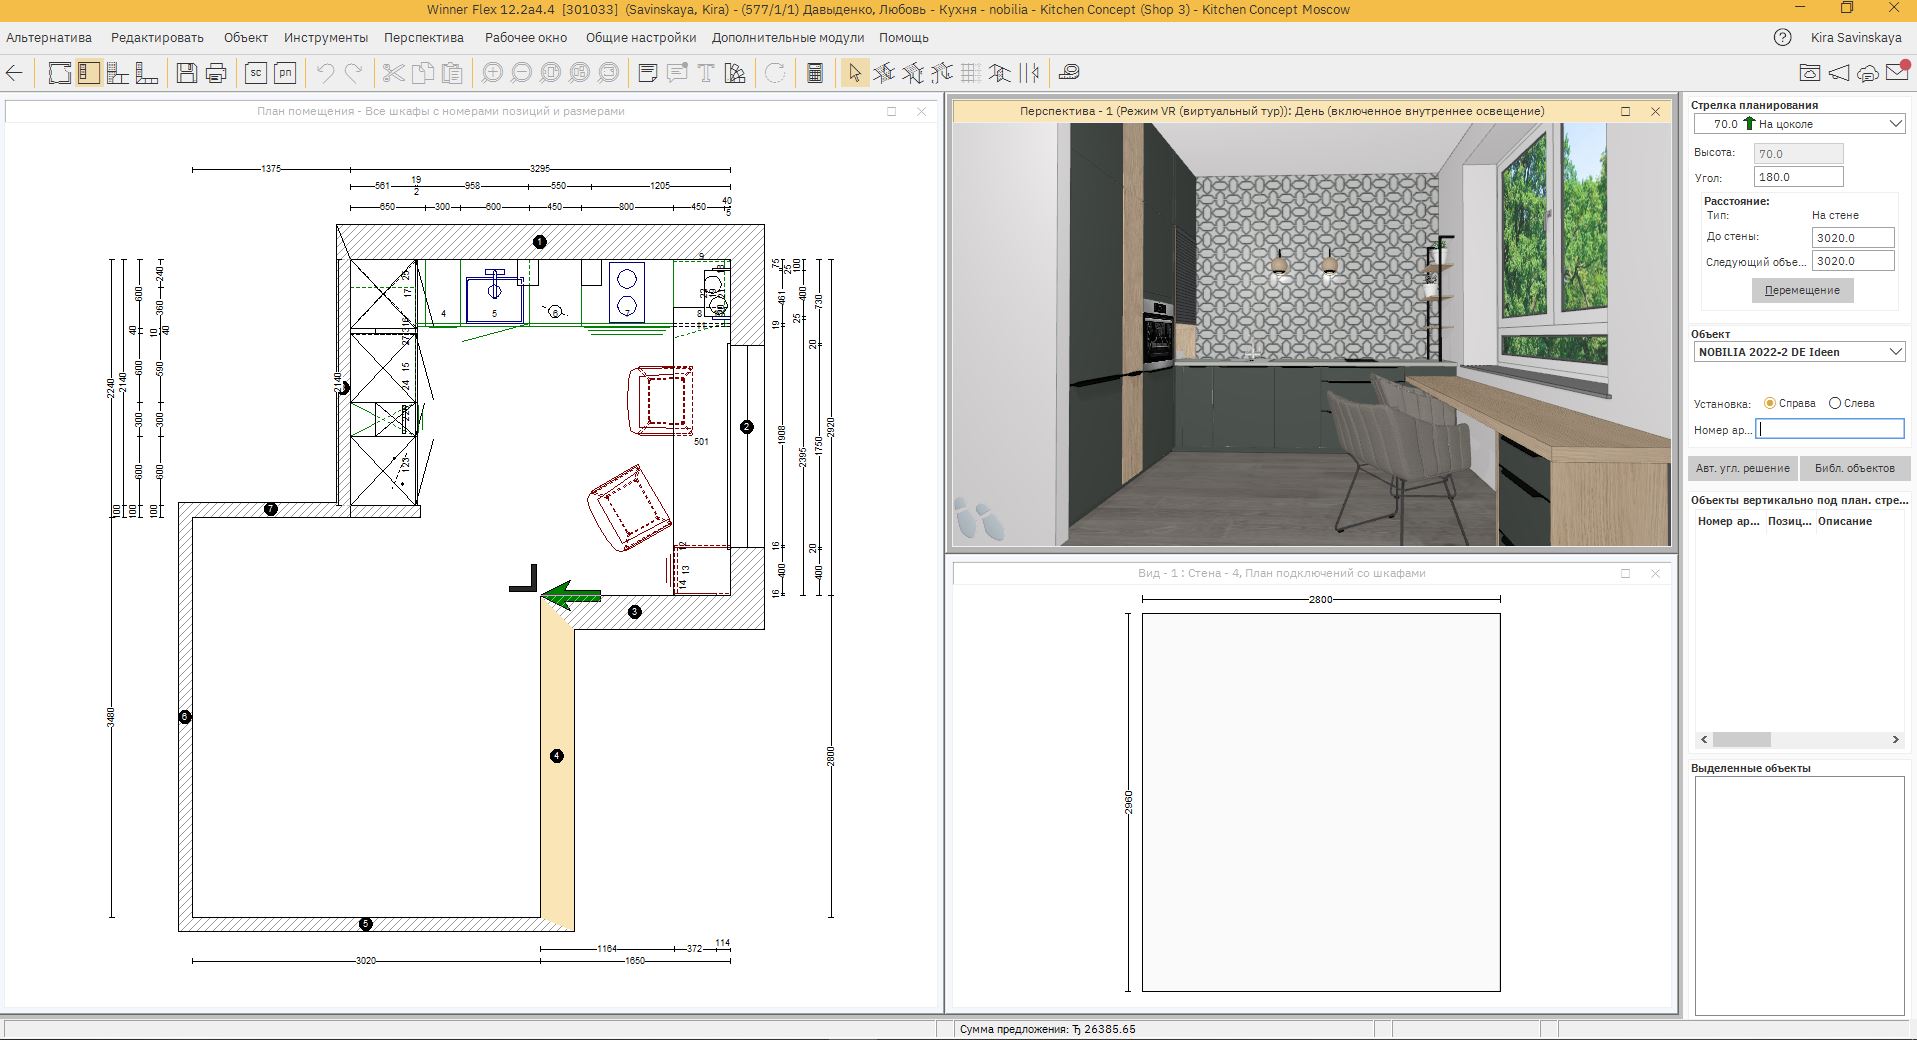
Task: Click wall marker 4 in floor plan
Action: point(557,756)
